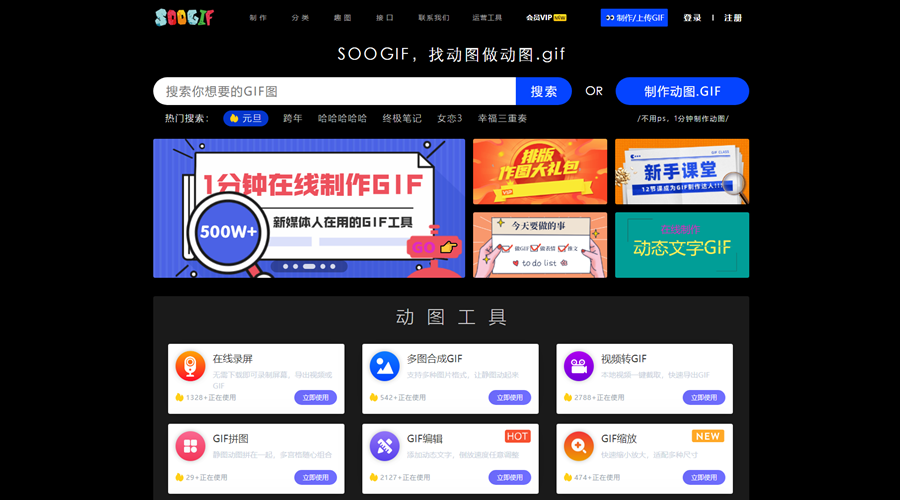Click the GIF编辑 card title
900x500 pixels.
click(425, 439)
